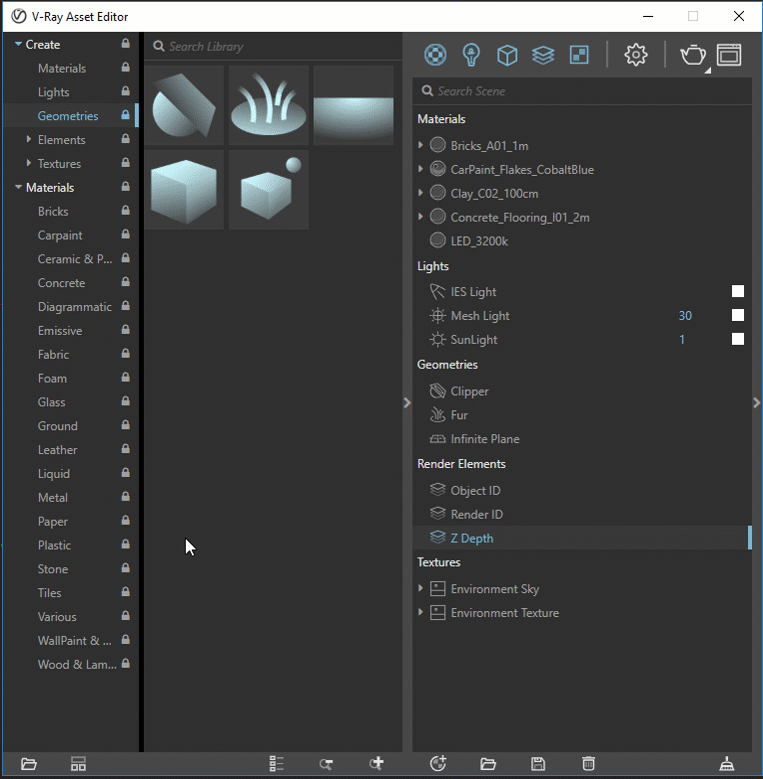Click the library grid layout icon at bottom
Screen dimensions: 763x779
point(78,764)
